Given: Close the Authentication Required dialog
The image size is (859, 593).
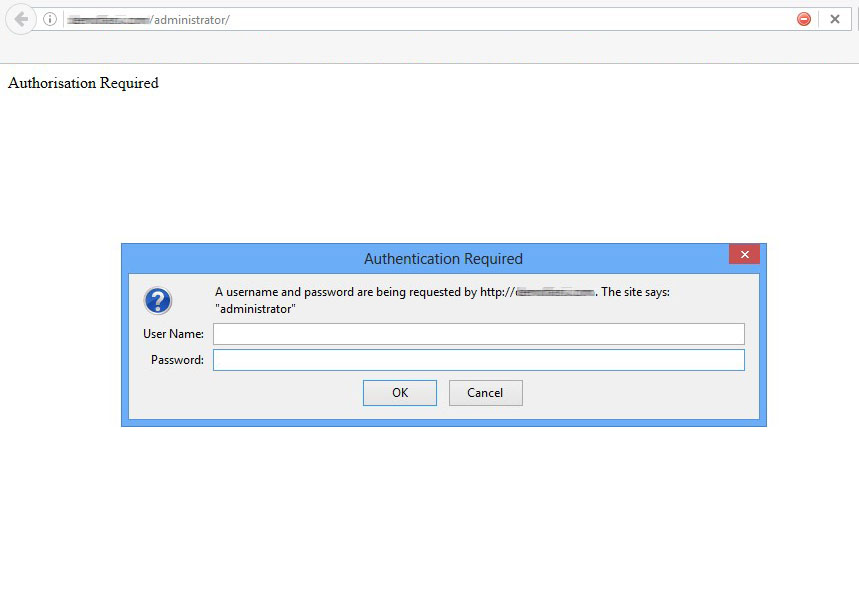Looking at the screenshot, I should 744,255.
